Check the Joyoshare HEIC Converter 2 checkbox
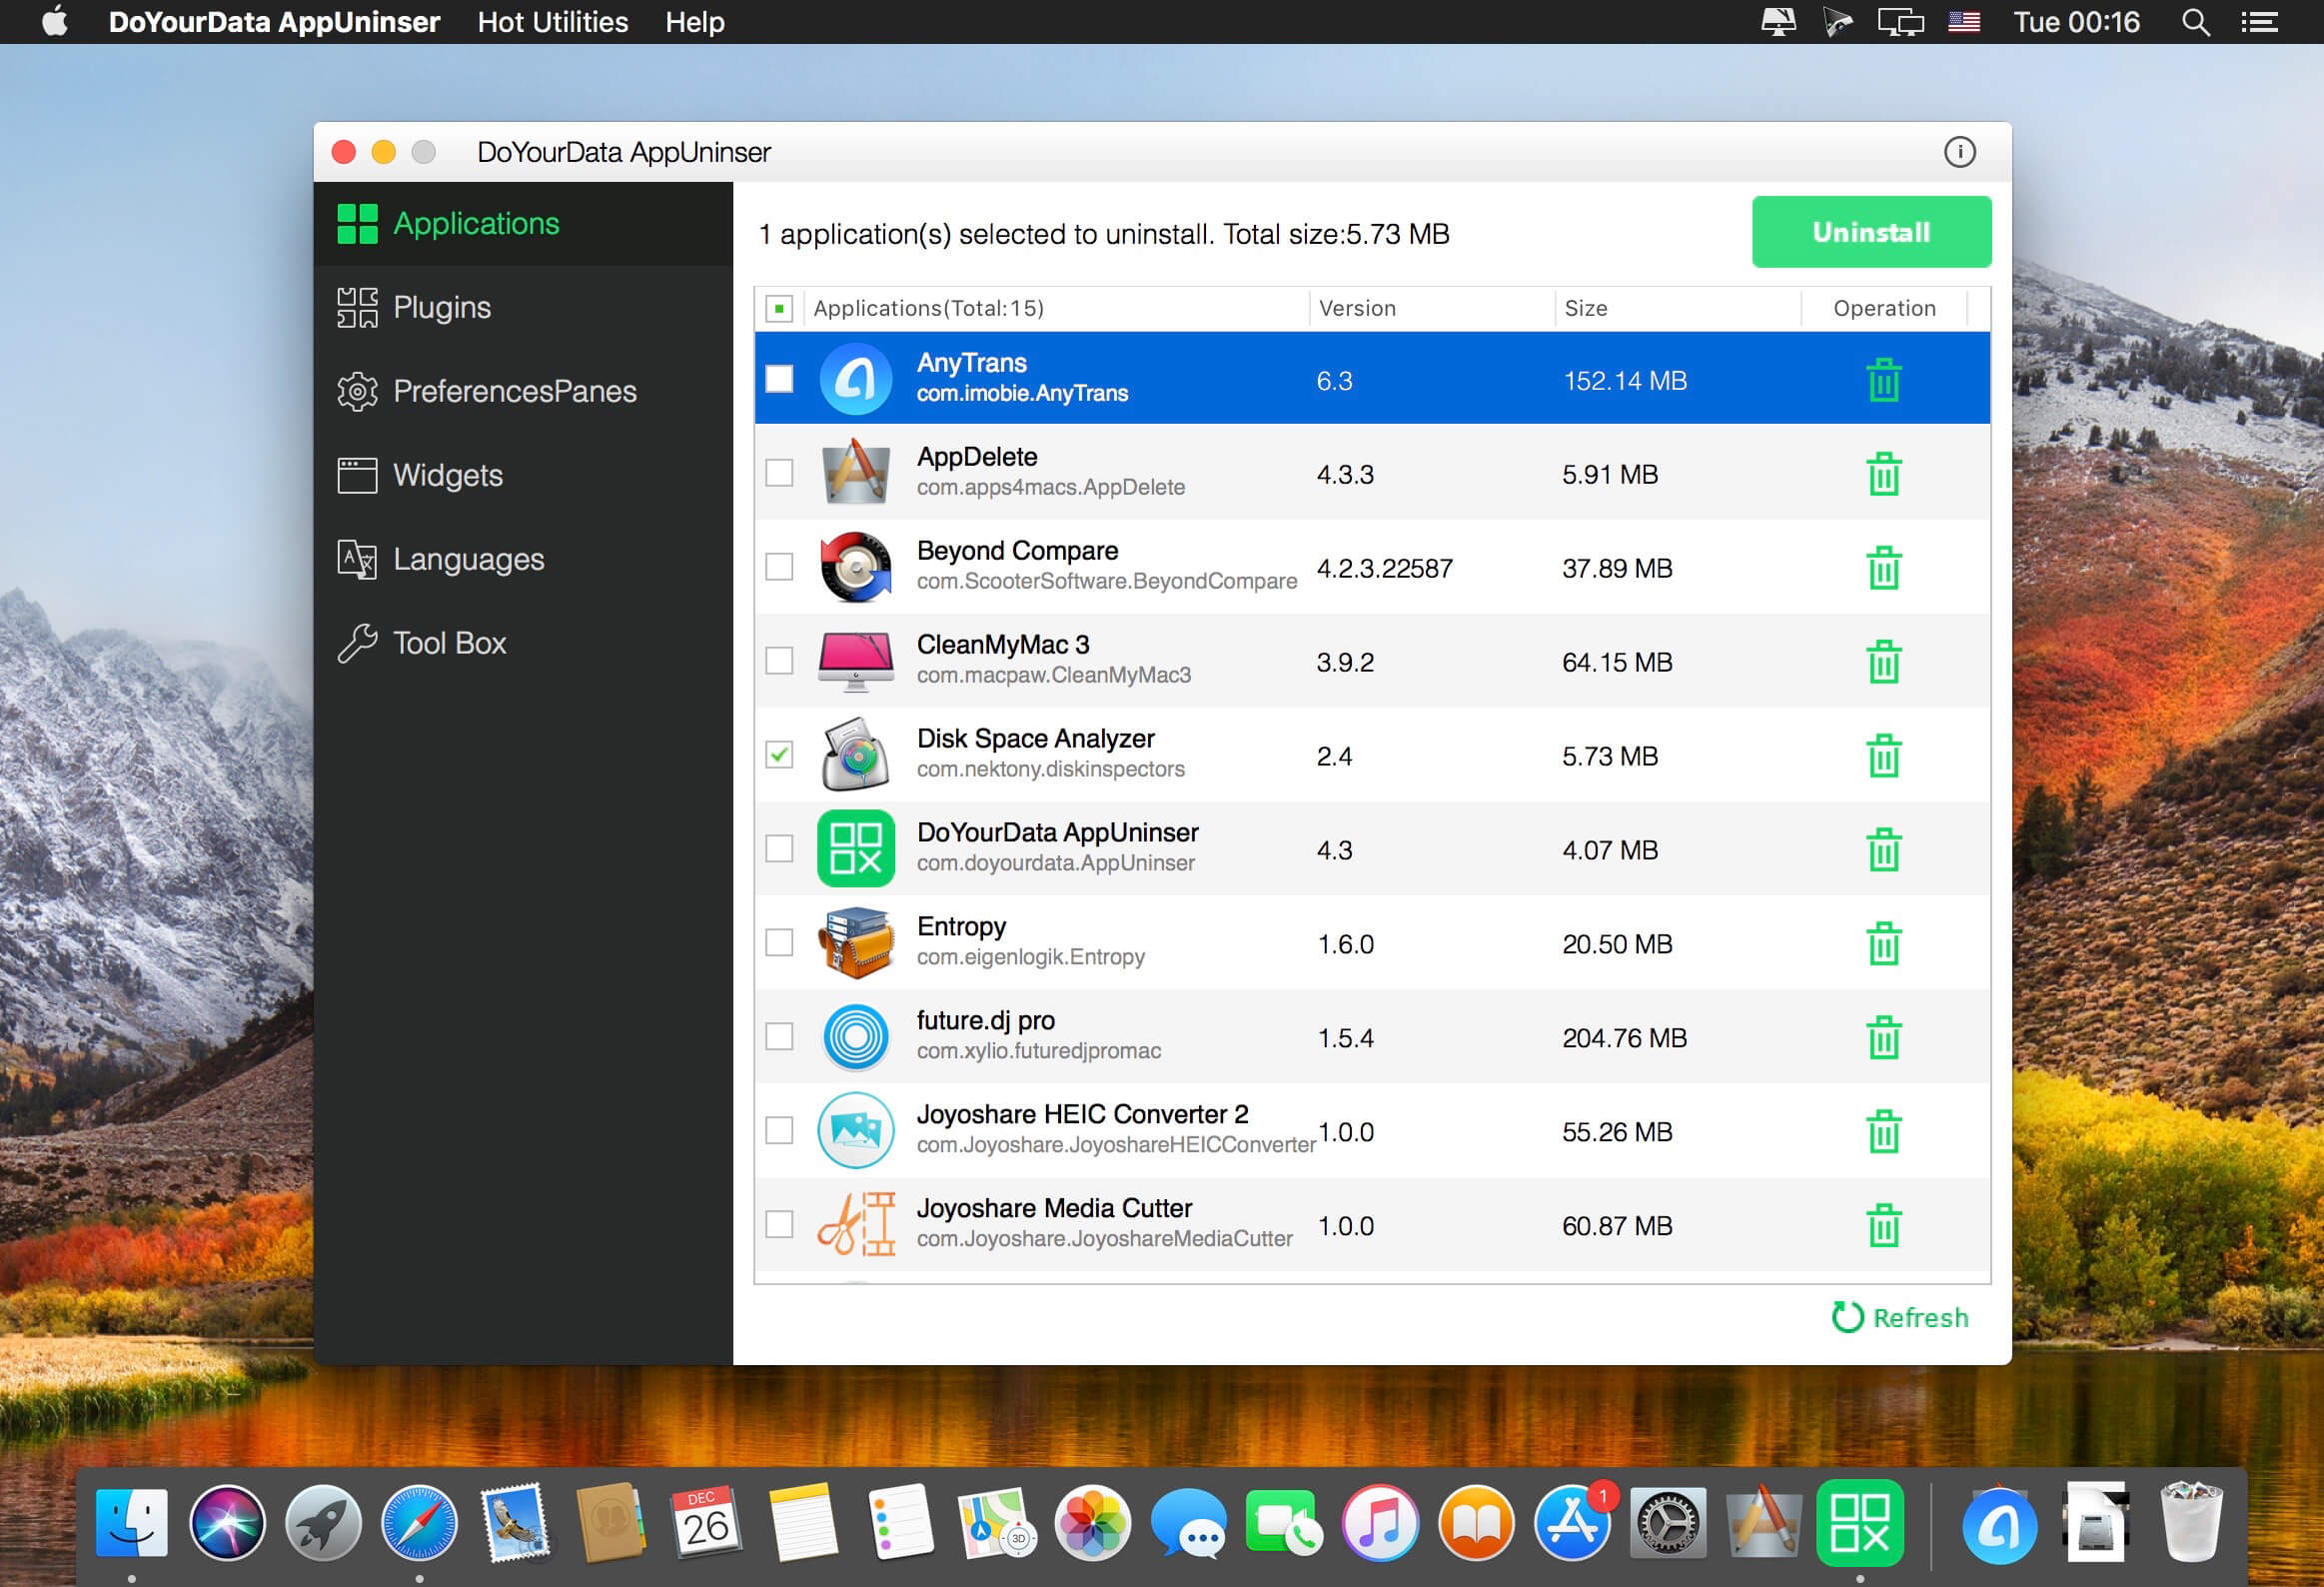The image size is (2324, 1587). [x=779, y=1131]
